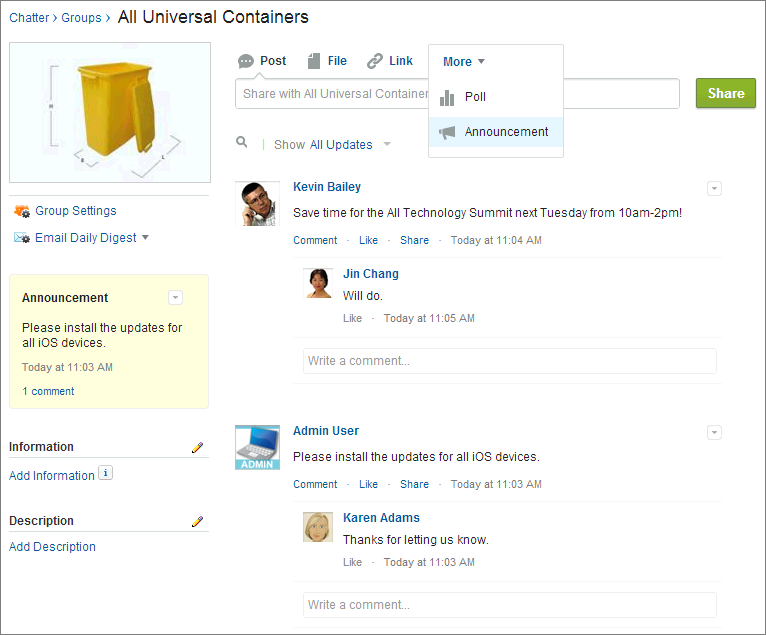Like Jin Chang's comment

pyautogui.click(x=352, y=318)
